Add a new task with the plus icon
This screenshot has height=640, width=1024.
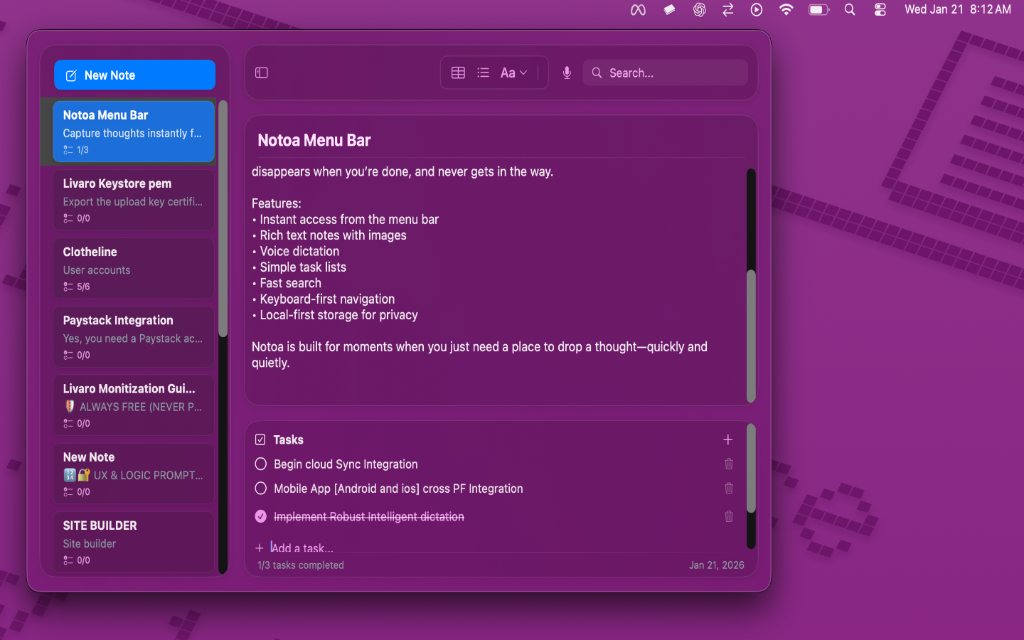point(728,439)
